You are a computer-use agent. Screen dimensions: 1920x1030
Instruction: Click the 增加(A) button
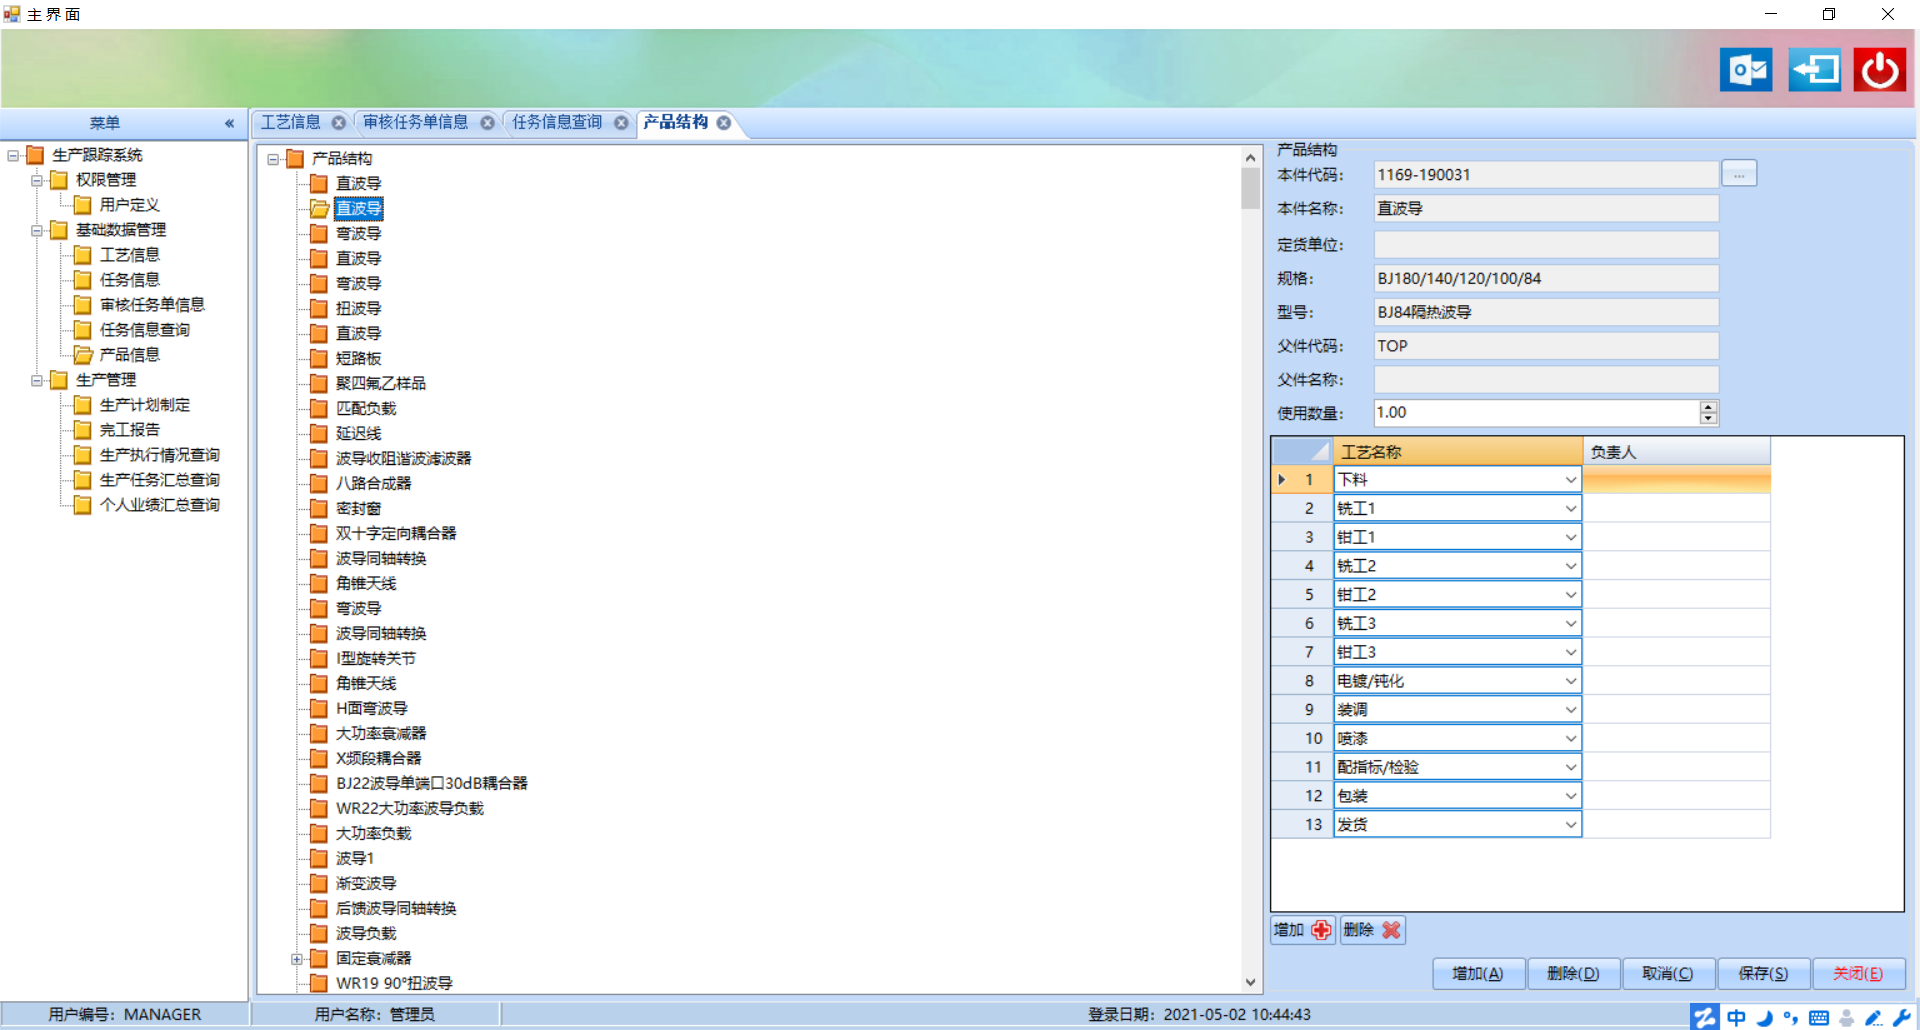[x=1478, y=973]
